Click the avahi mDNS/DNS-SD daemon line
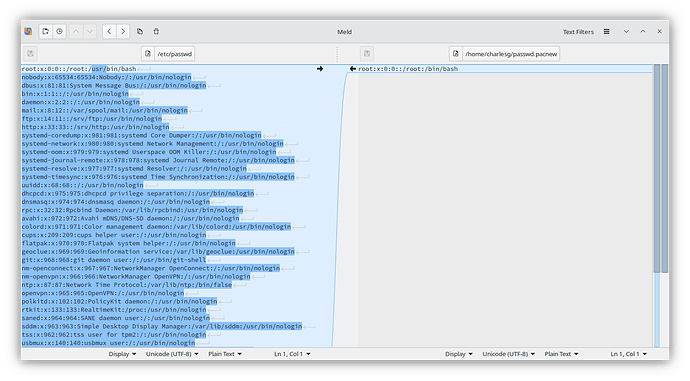 click(131, 219)
